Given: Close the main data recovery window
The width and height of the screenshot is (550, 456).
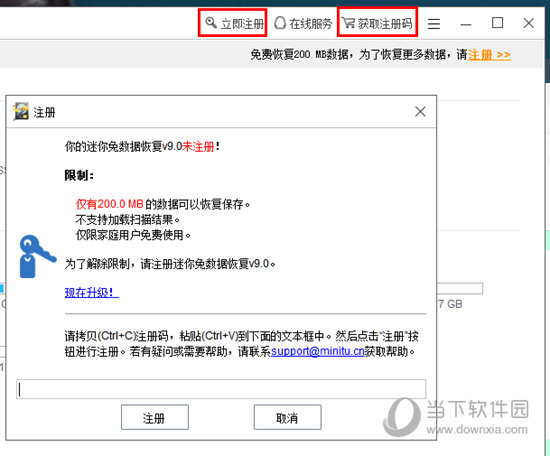Looking at the screenshot, I should tap(529, 24).
